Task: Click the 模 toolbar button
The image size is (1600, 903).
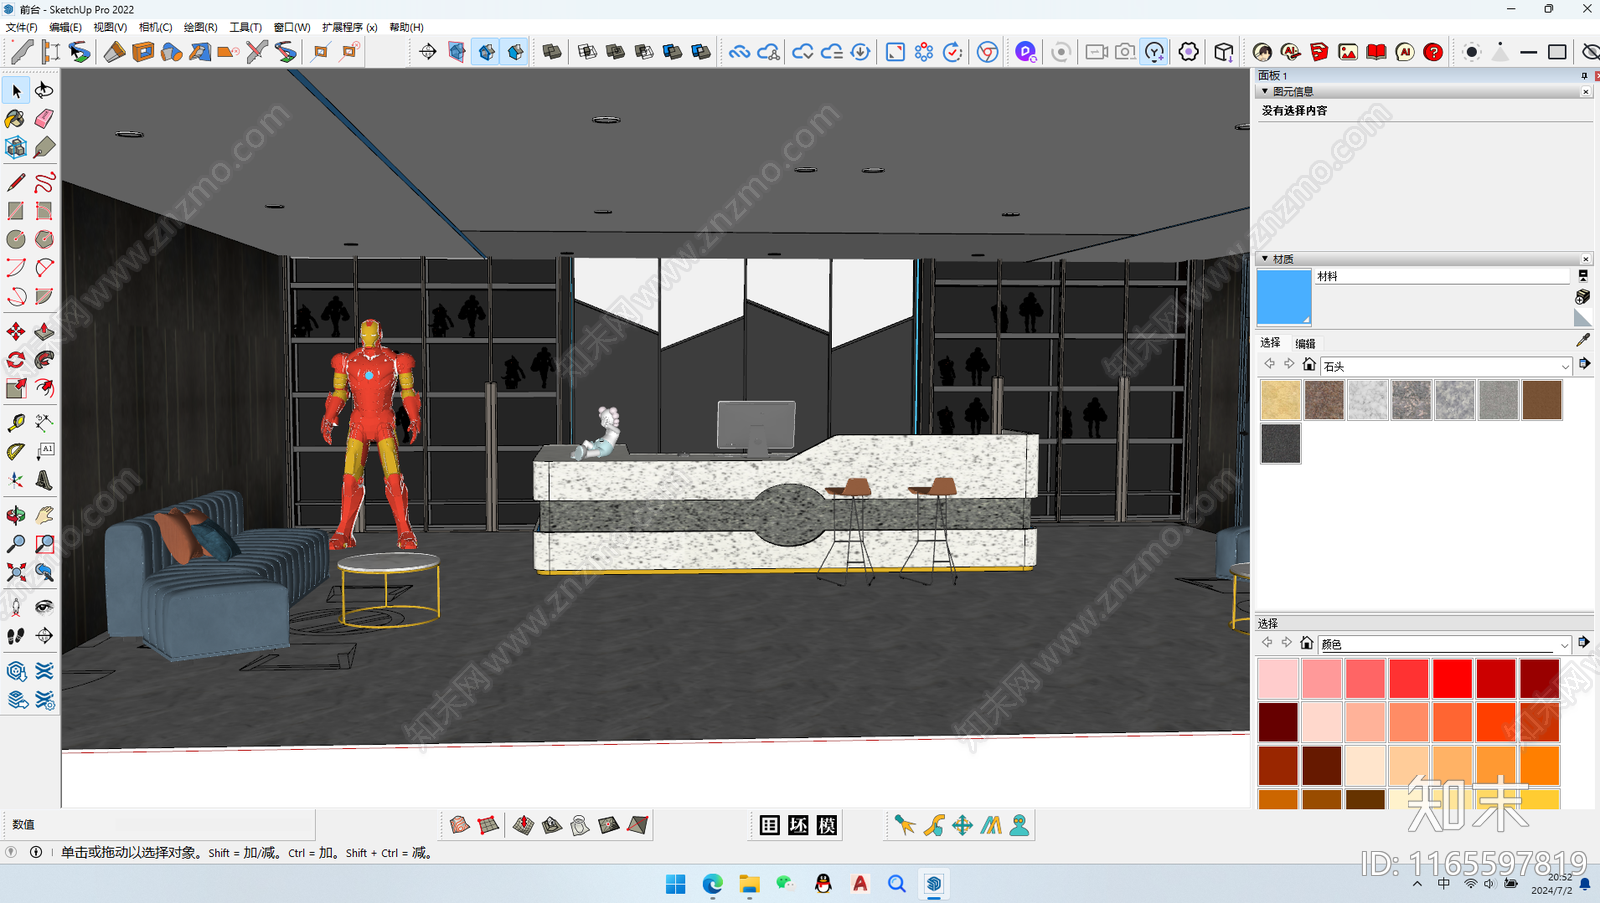Action: (x=827, y=825)
